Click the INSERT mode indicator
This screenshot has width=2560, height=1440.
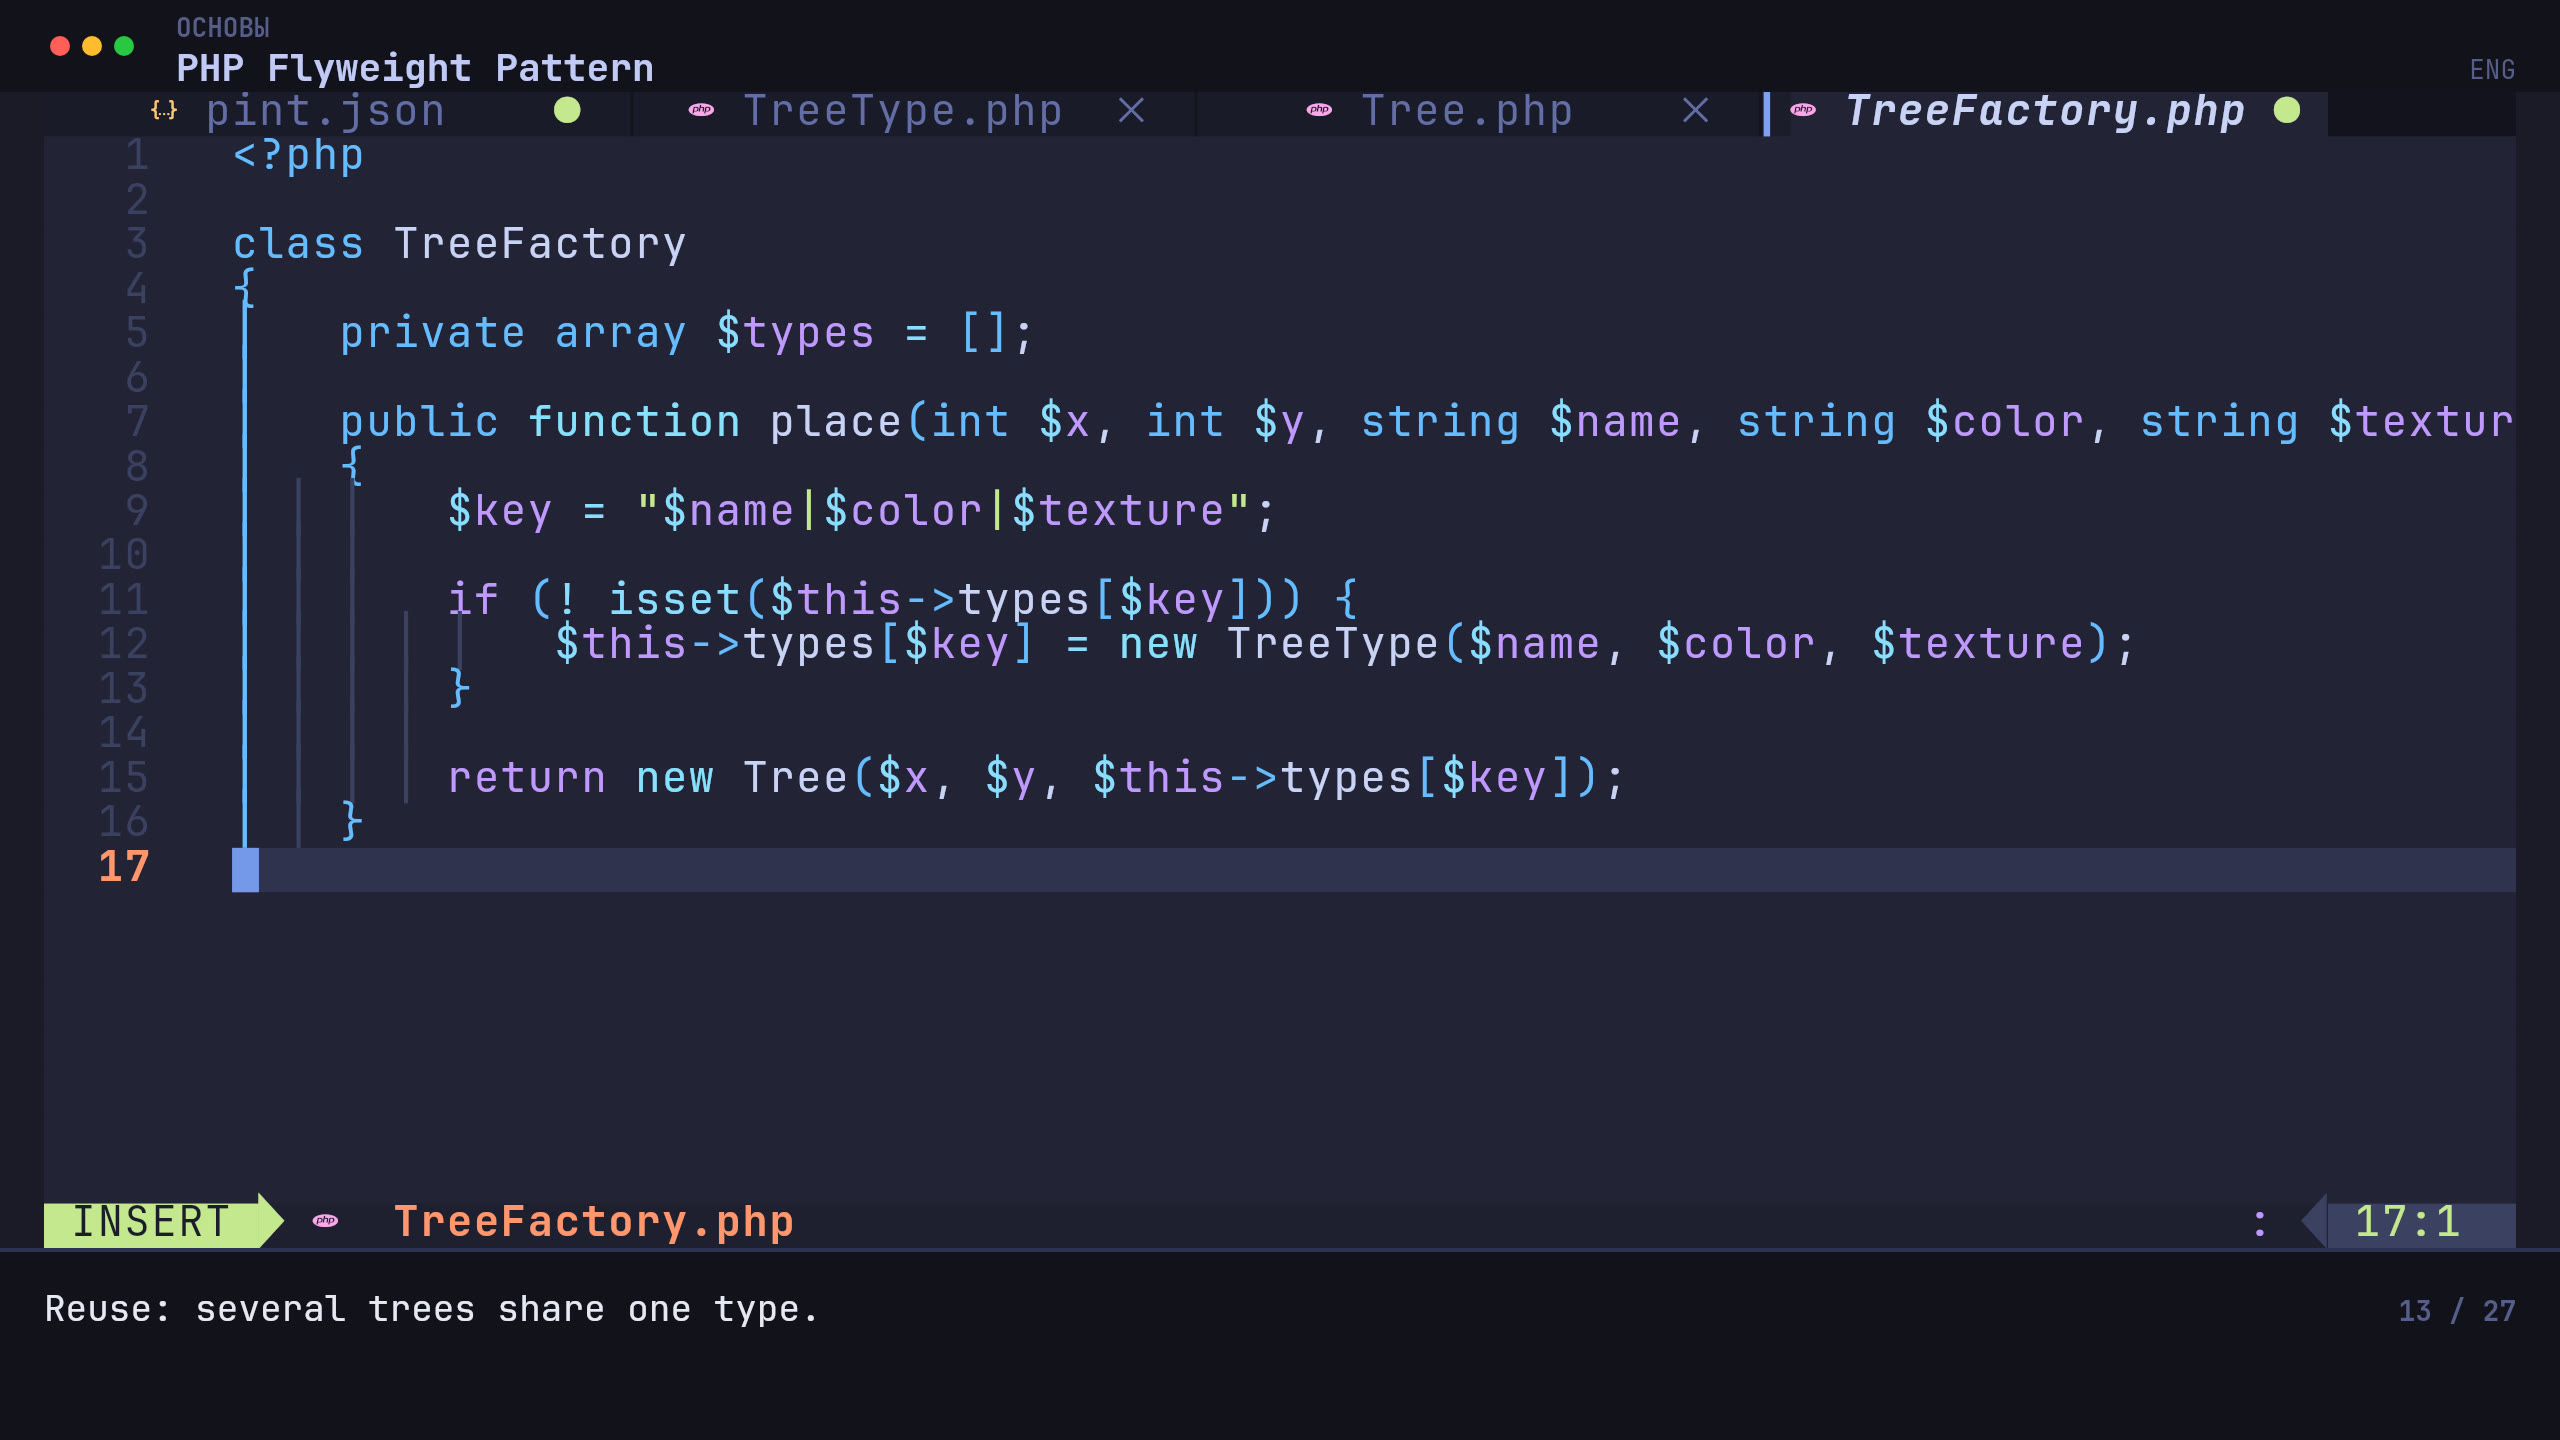click(x=152, y=1223)
